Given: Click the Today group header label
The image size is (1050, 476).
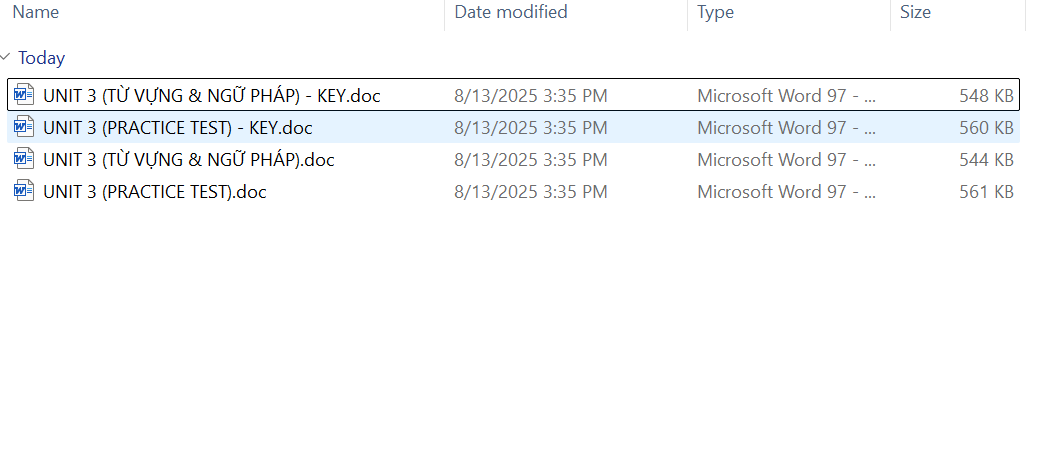Looking at the screenshot, I should (41, 58).
